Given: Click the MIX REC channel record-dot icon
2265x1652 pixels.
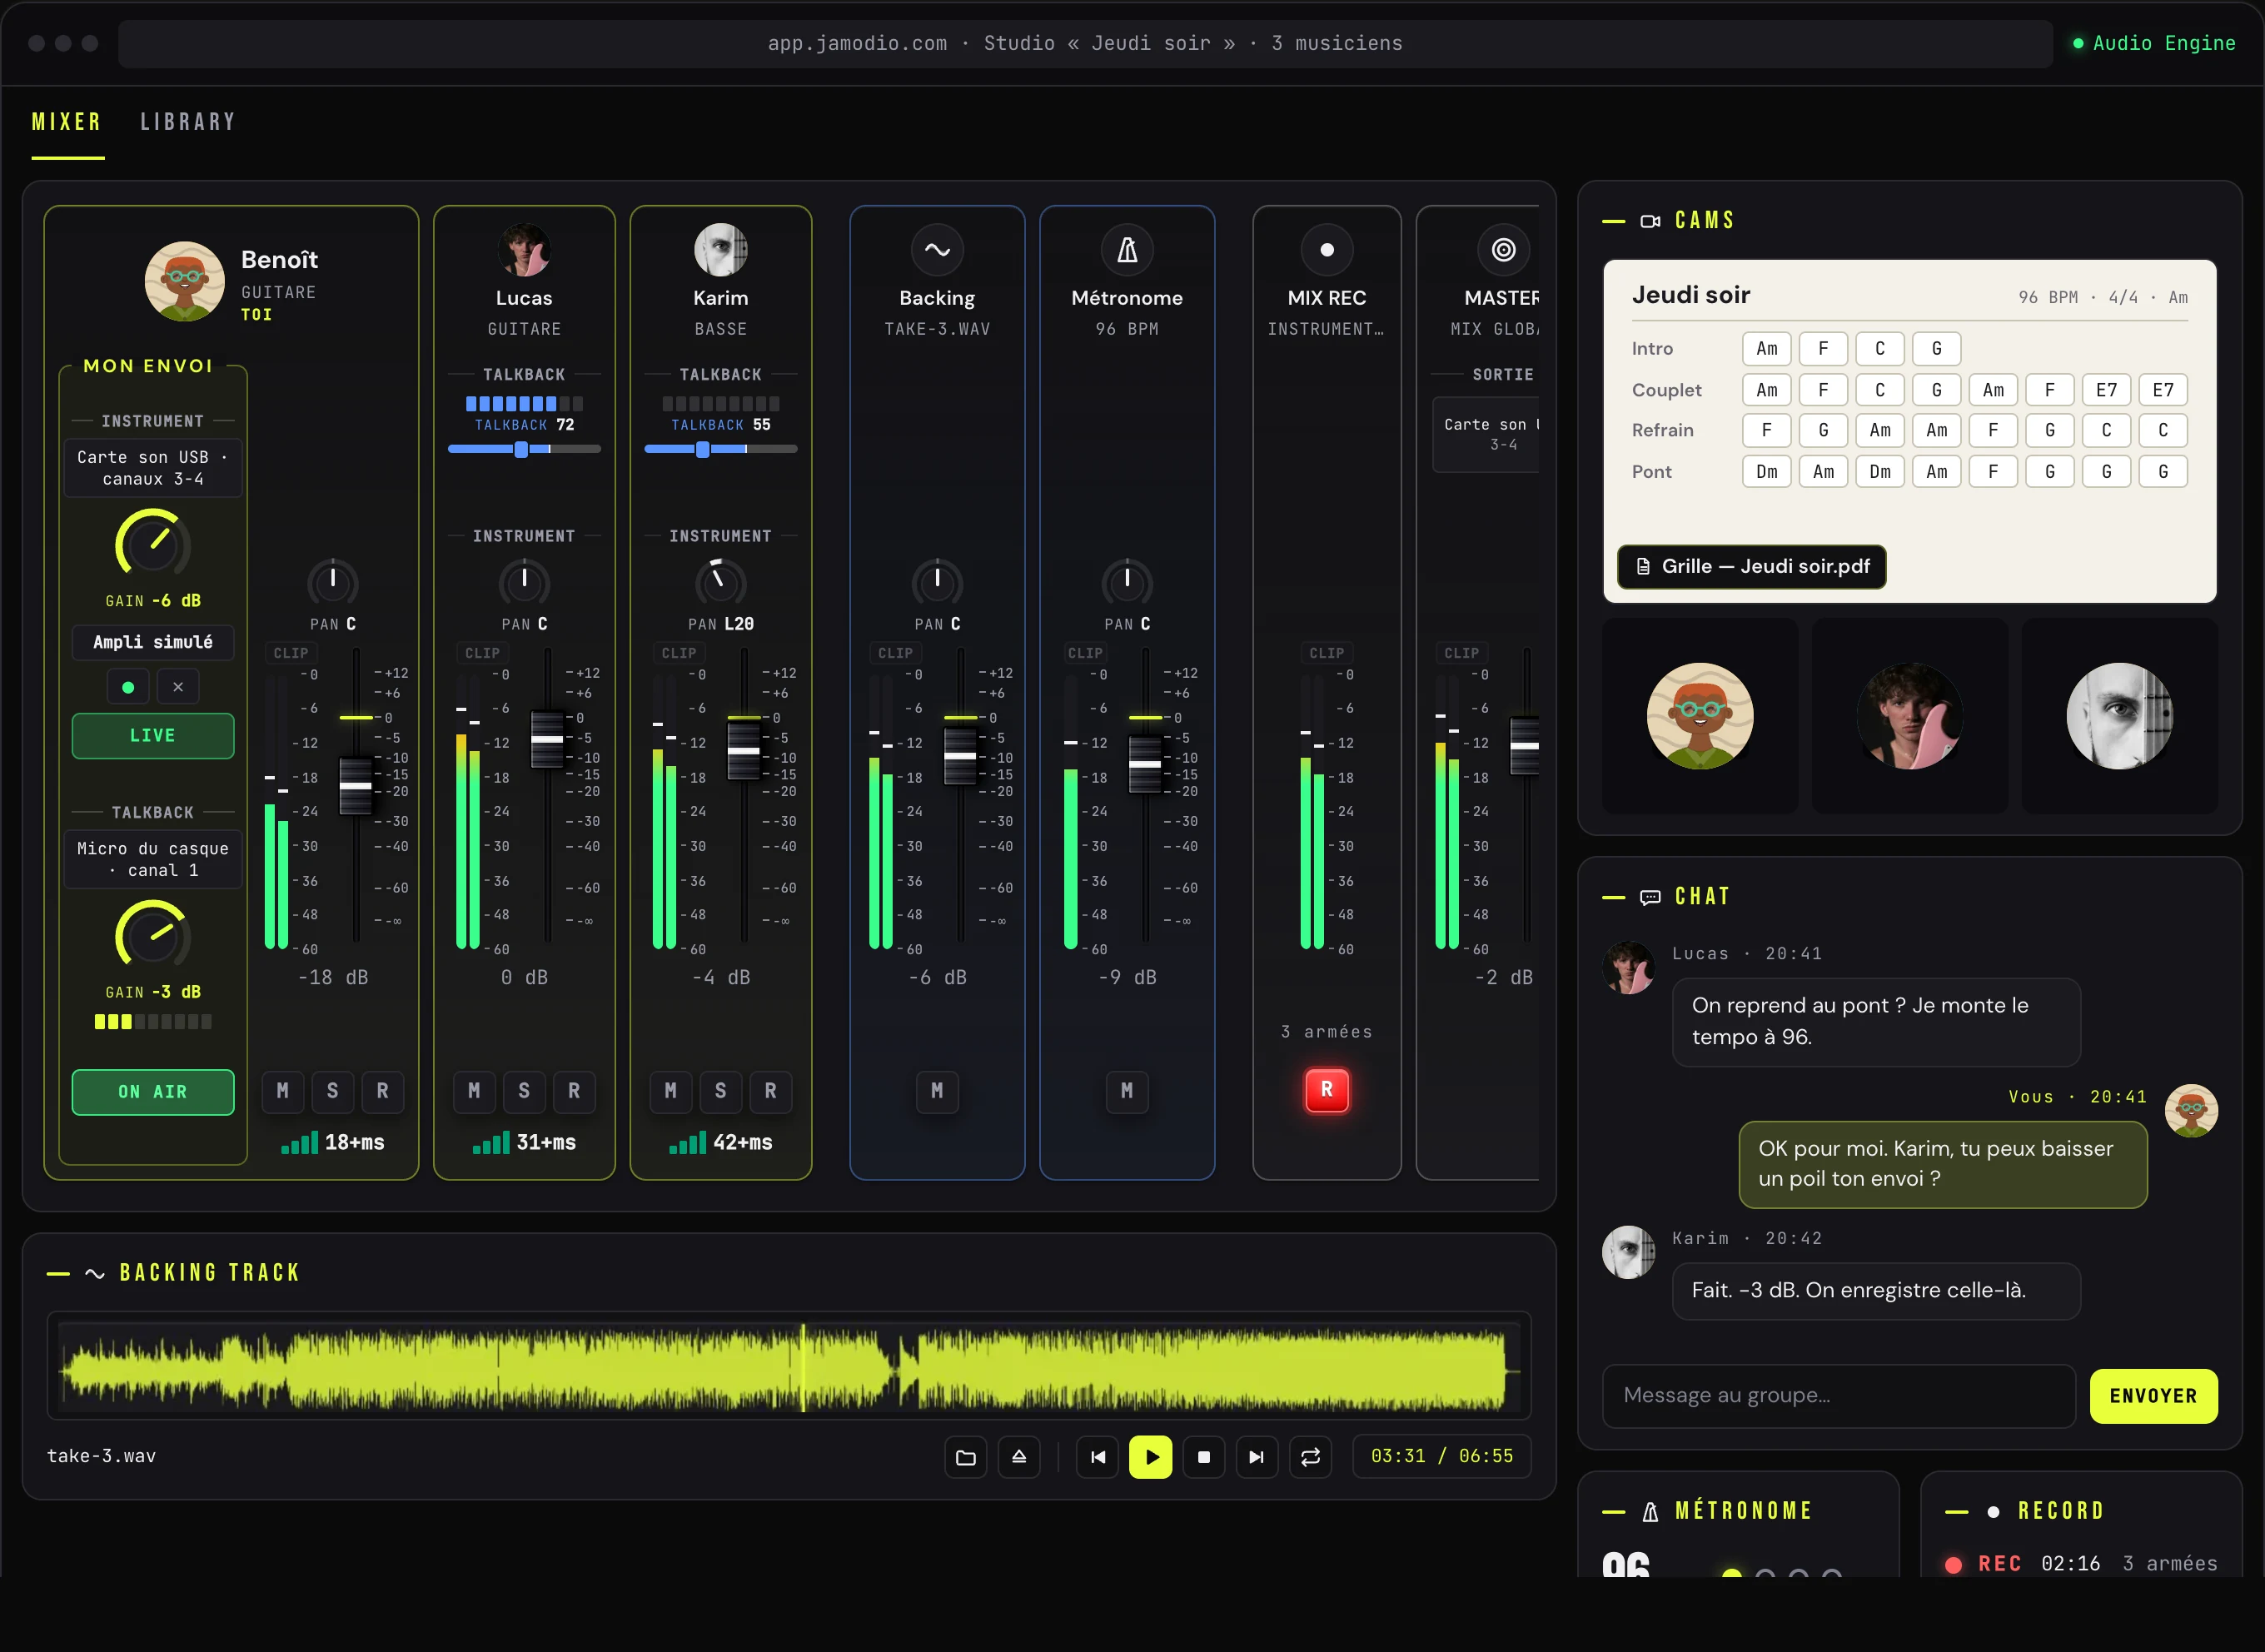Looking at the screenshot, I should [1327, 250].
